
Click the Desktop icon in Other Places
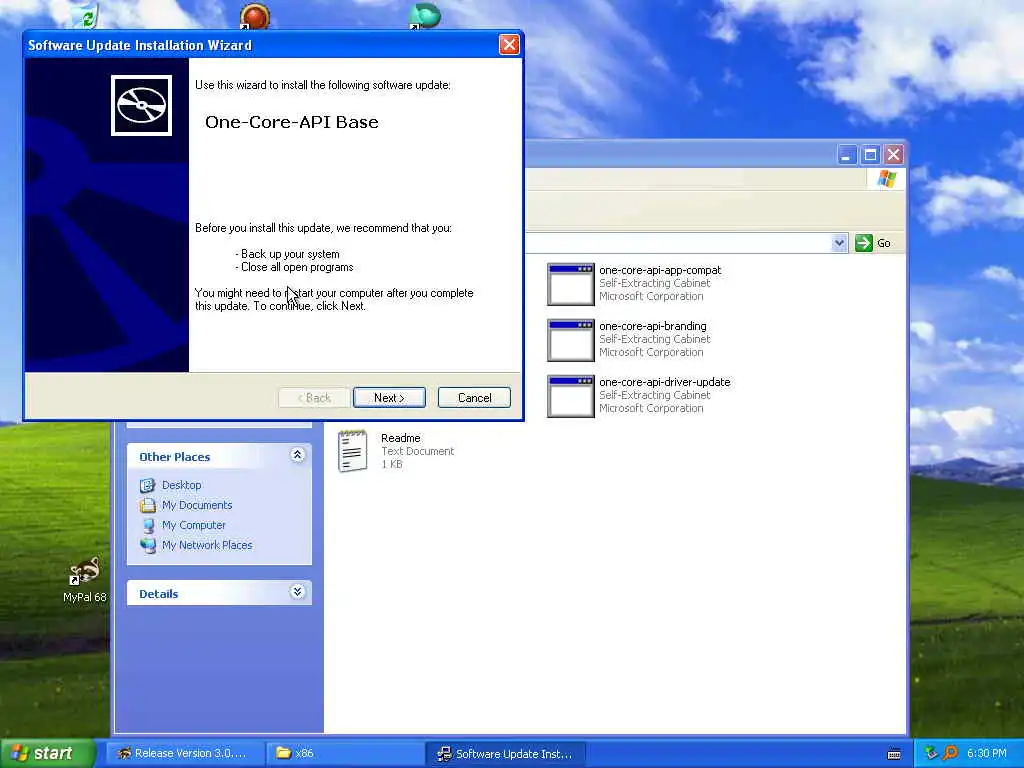(148, 485)
